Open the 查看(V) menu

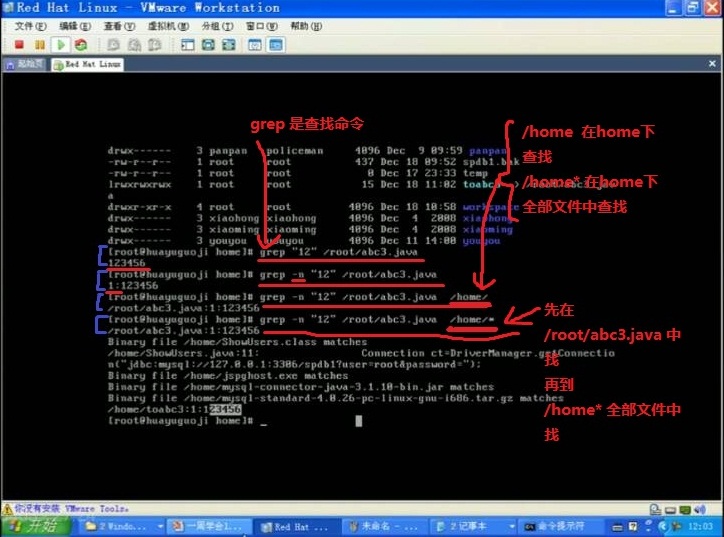(x=119, y=26)
